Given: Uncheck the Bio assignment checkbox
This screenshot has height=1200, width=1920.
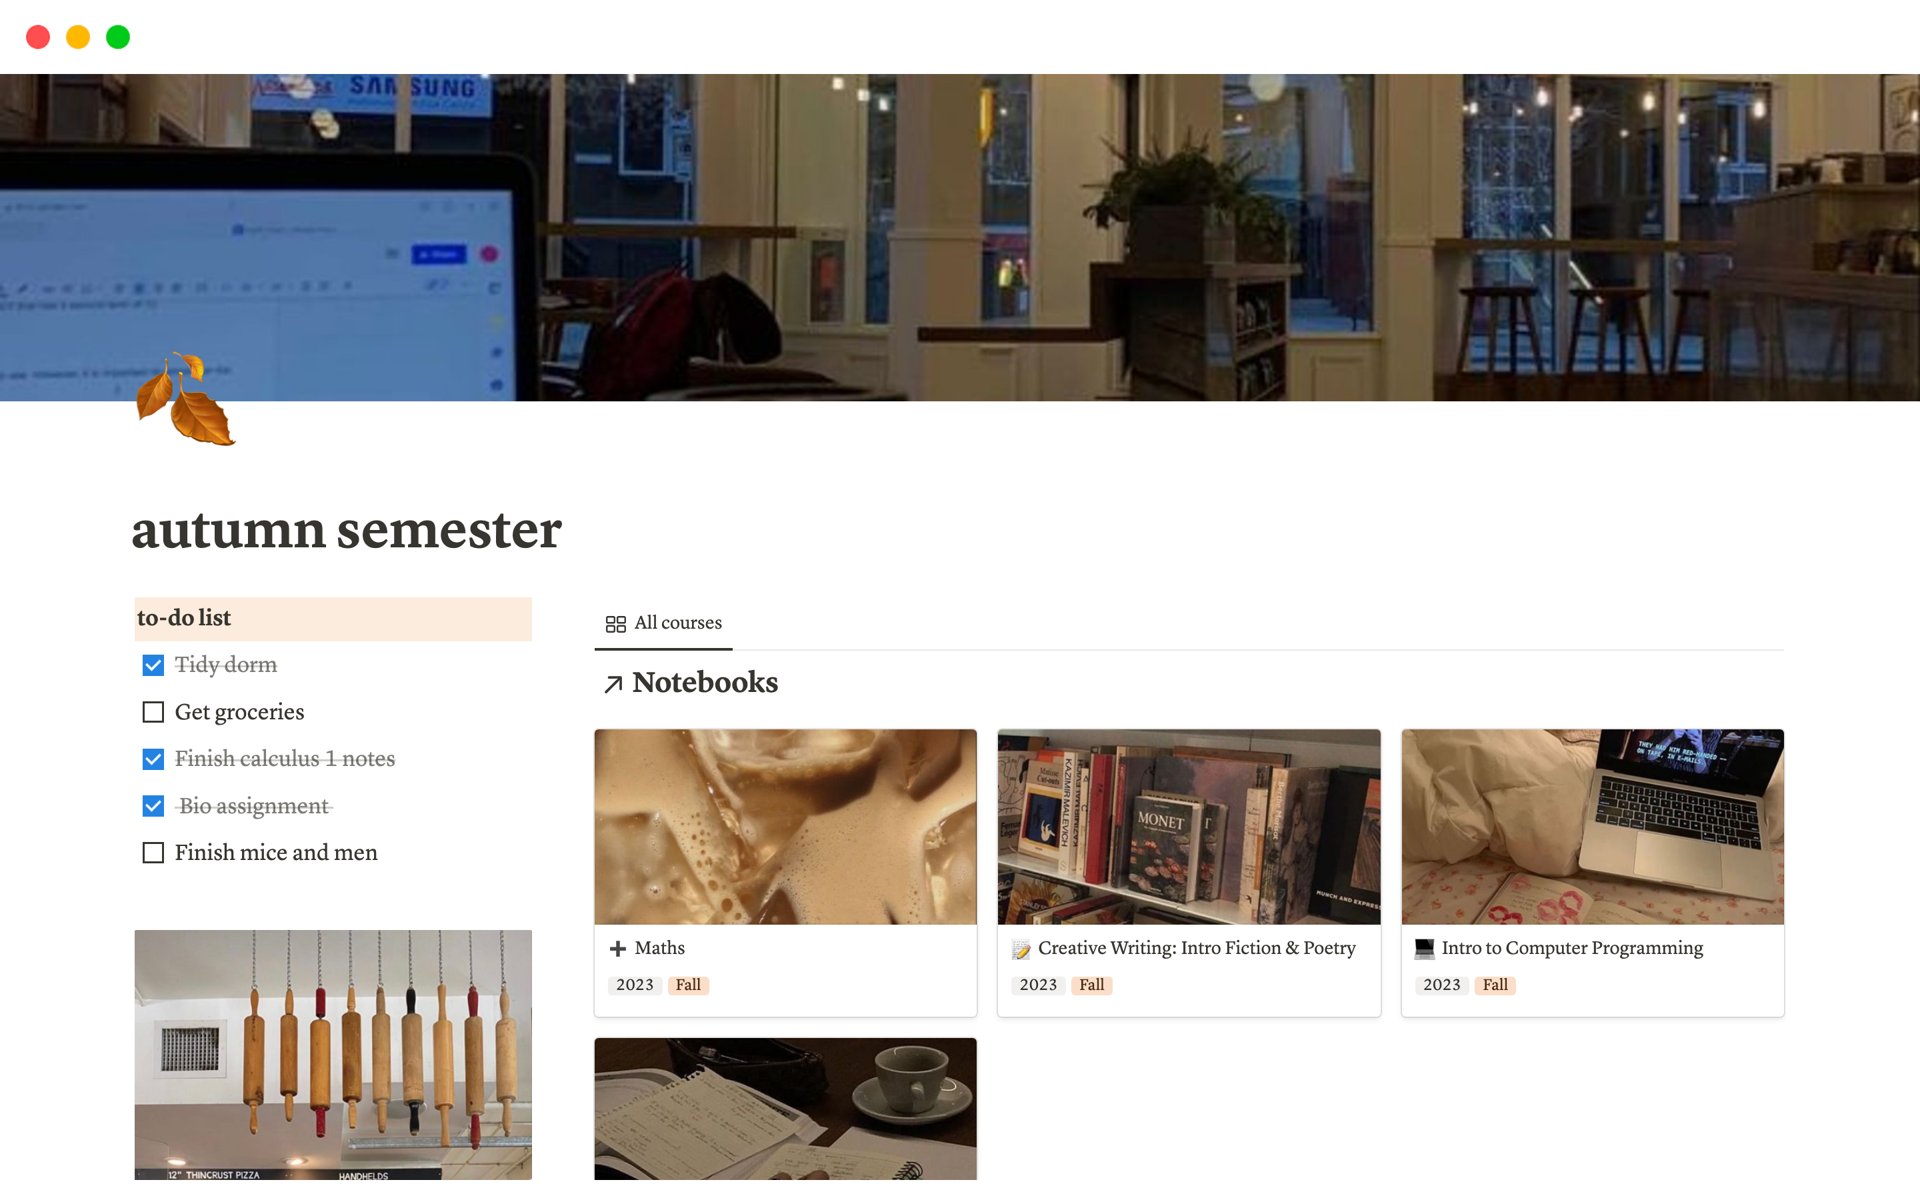Looking at the screenshot, I should 153,806.
